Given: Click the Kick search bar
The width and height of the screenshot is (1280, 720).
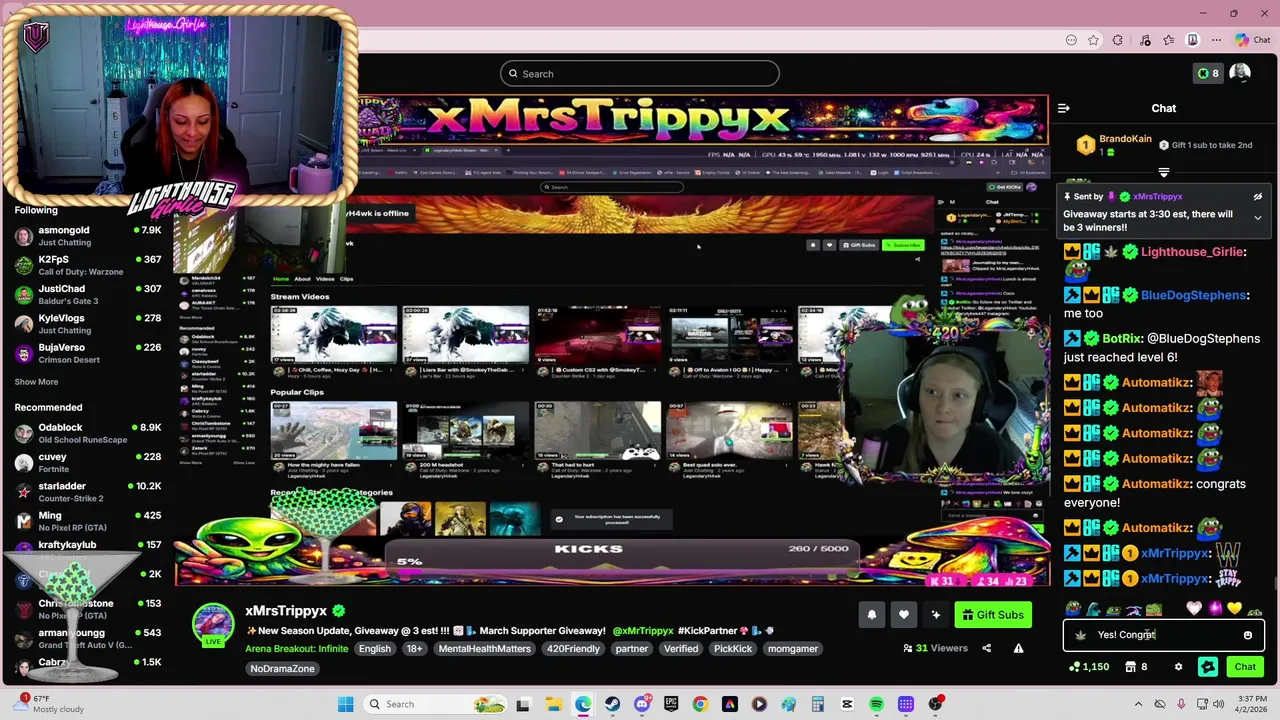Looking at the screenshot, I should (640, 73).
